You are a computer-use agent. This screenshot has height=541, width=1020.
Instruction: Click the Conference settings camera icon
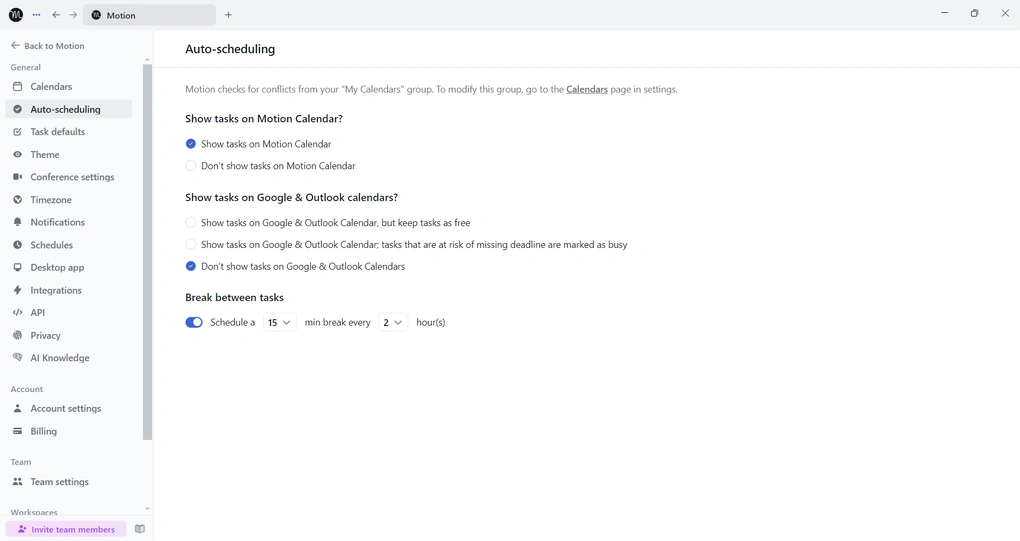(18, 177)
